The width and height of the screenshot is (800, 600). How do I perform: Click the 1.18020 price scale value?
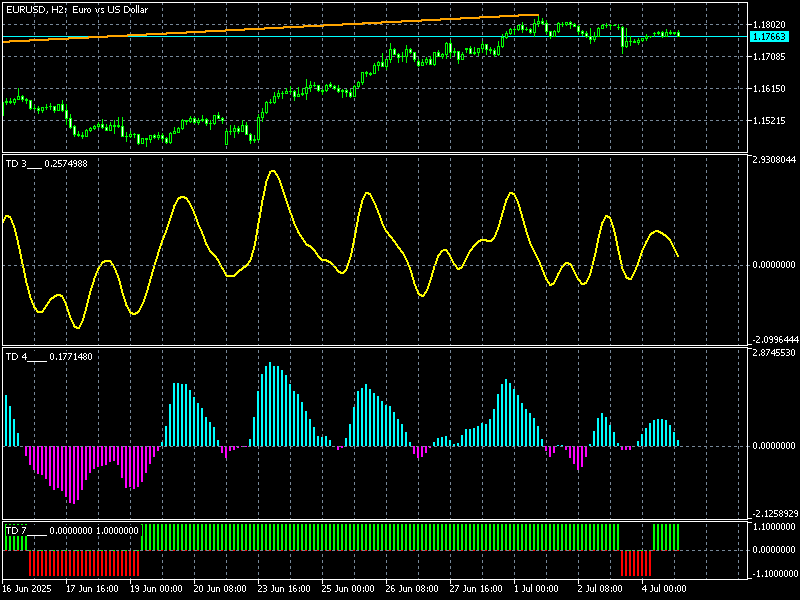[769, 24]
